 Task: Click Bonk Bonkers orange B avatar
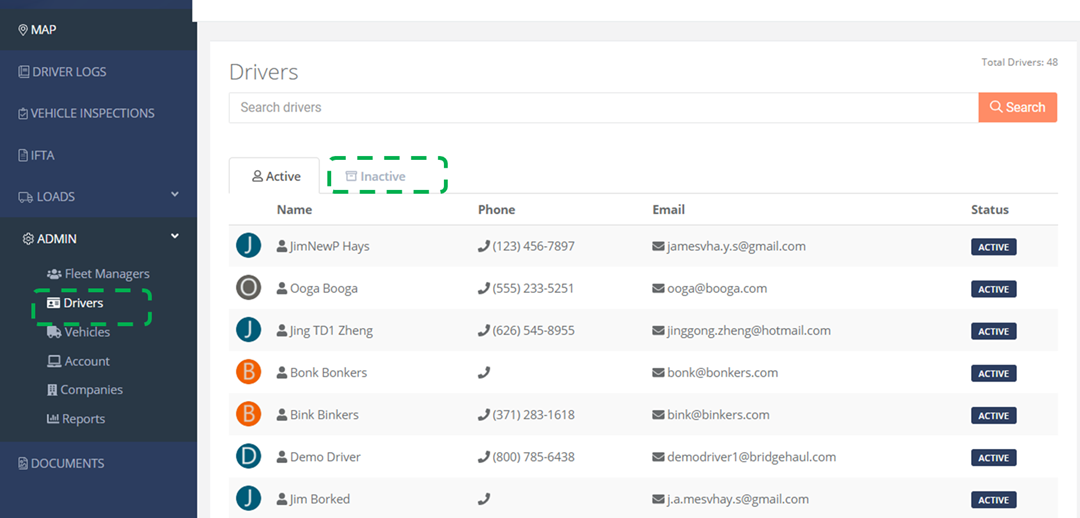click(249, 372)
